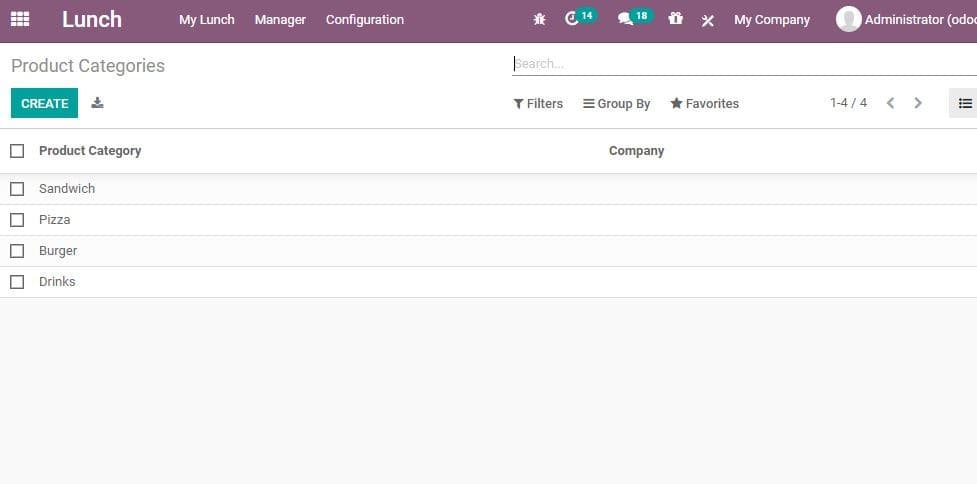Viewport: 977px width, 484px height.
Task: Open the Drinks category row
Action: point(488,282)
